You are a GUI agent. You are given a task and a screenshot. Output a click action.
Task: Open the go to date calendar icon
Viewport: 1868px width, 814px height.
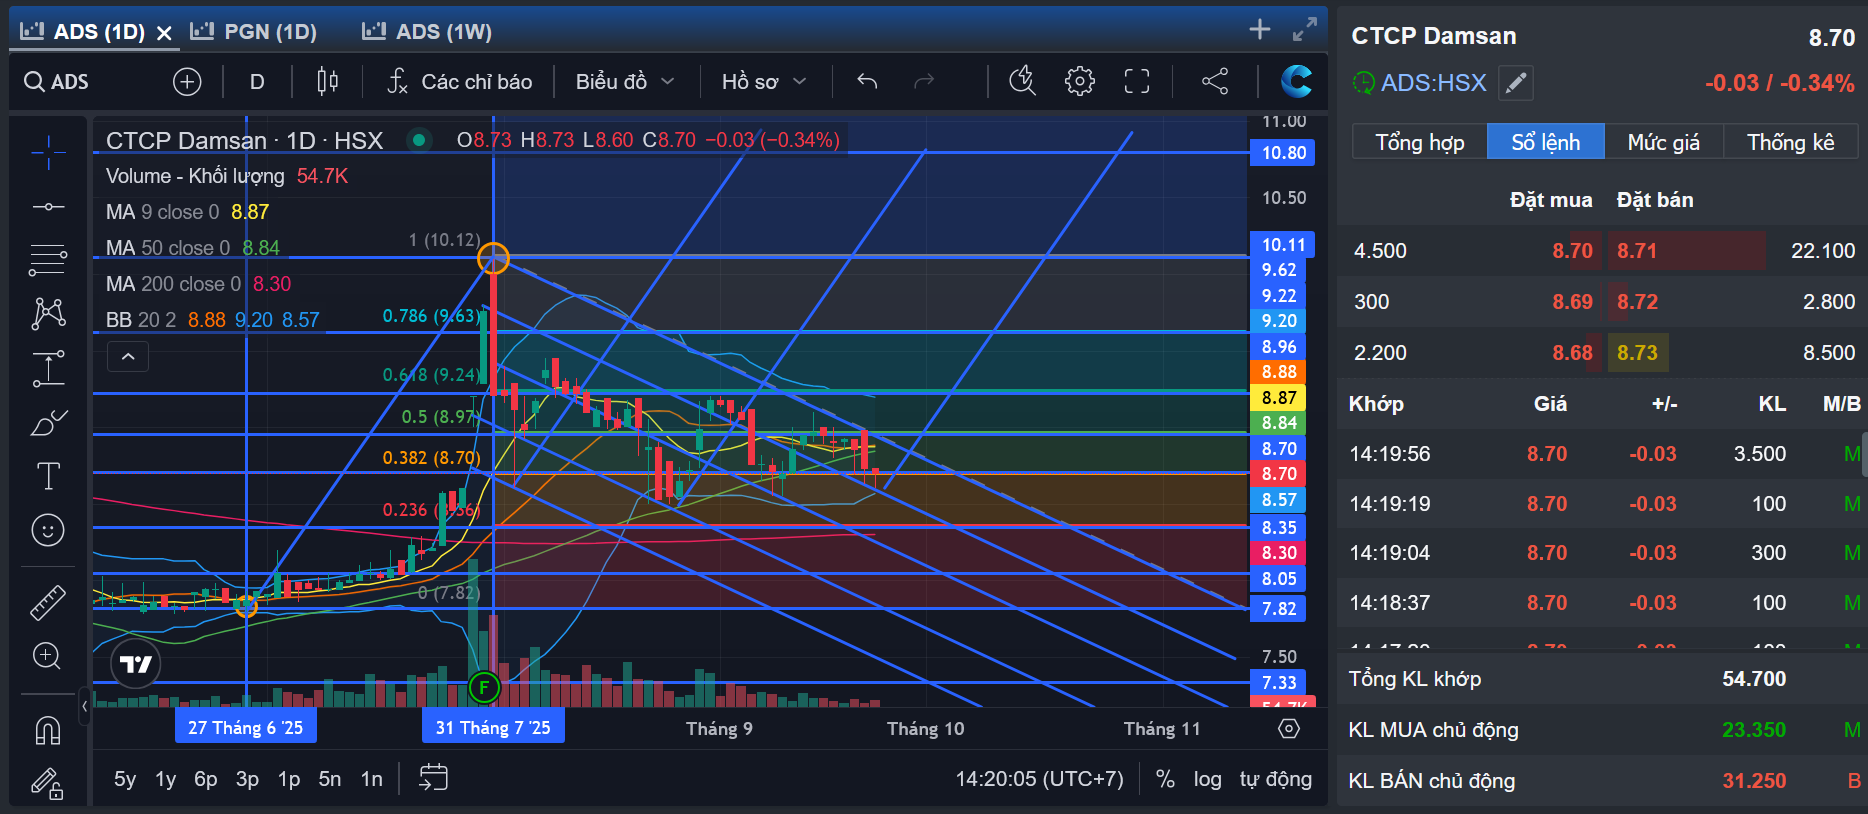pyautogui.click(x=434, y=778)
